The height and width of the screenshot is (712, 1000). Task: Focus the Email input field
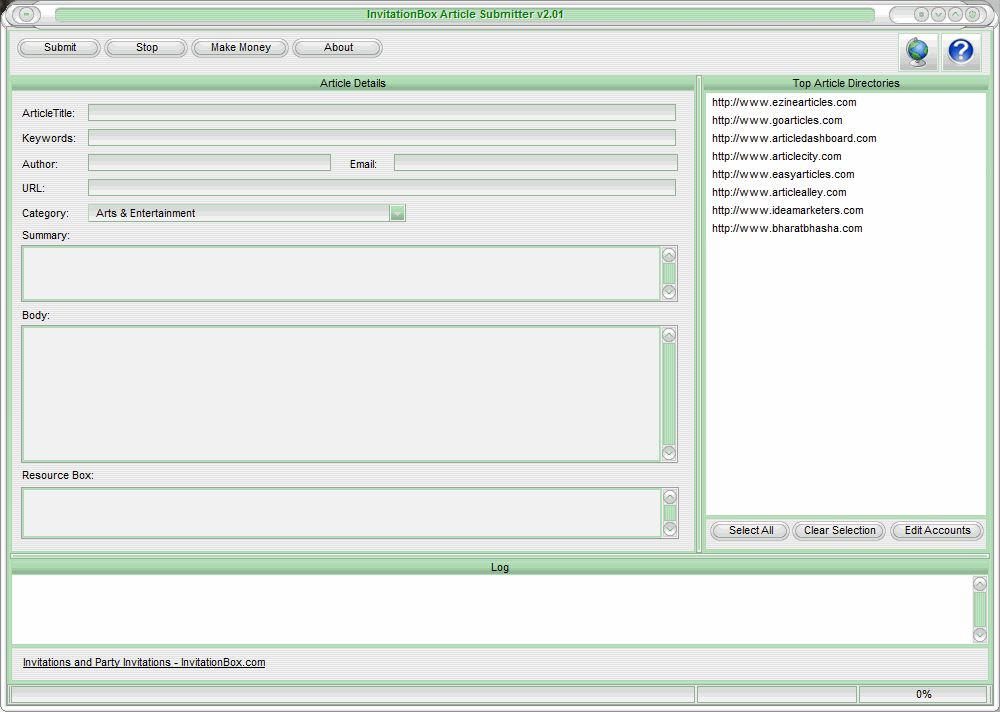coord(536,163)
